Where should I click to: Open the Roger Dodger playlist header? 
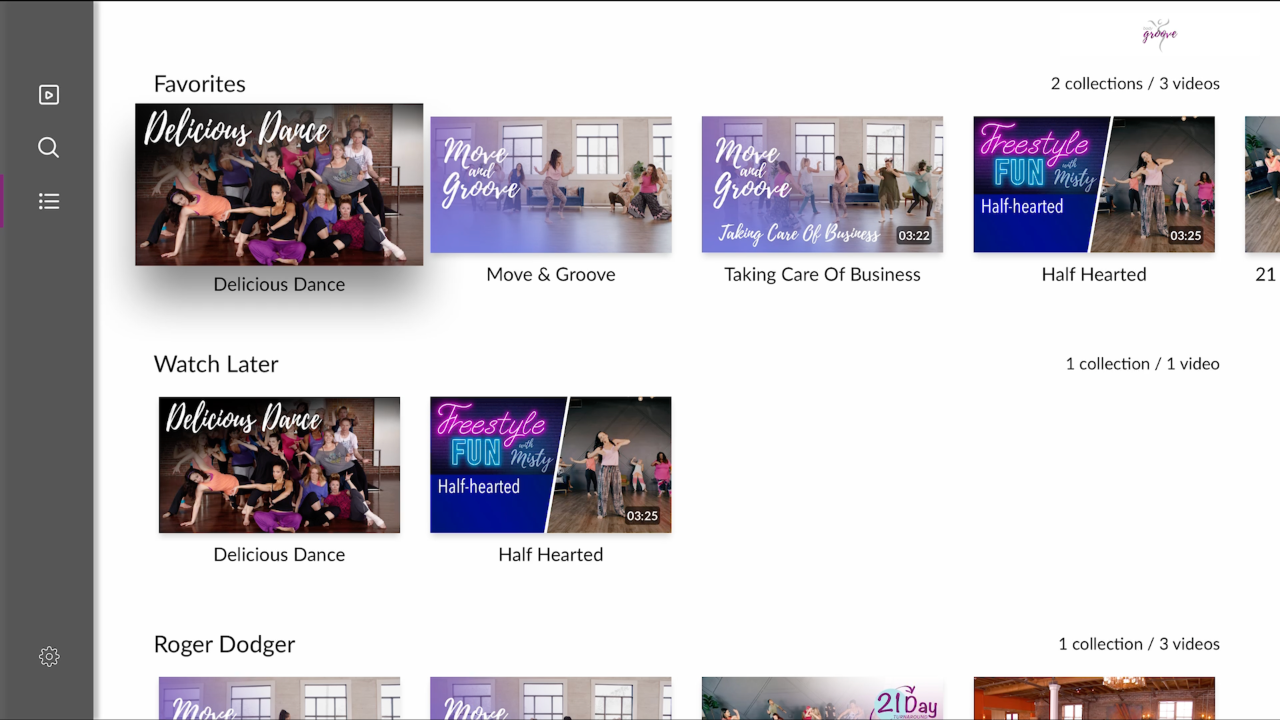[224, 645]
